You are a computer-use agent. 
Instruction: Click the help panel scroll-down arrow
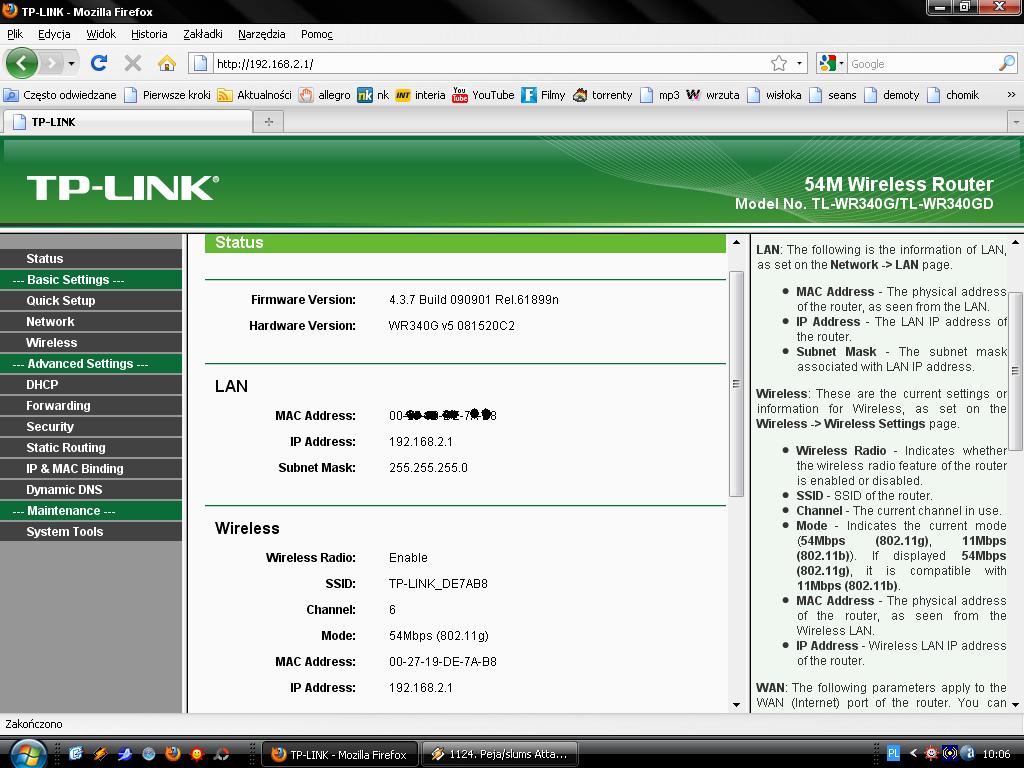[x=1016, y=705]
